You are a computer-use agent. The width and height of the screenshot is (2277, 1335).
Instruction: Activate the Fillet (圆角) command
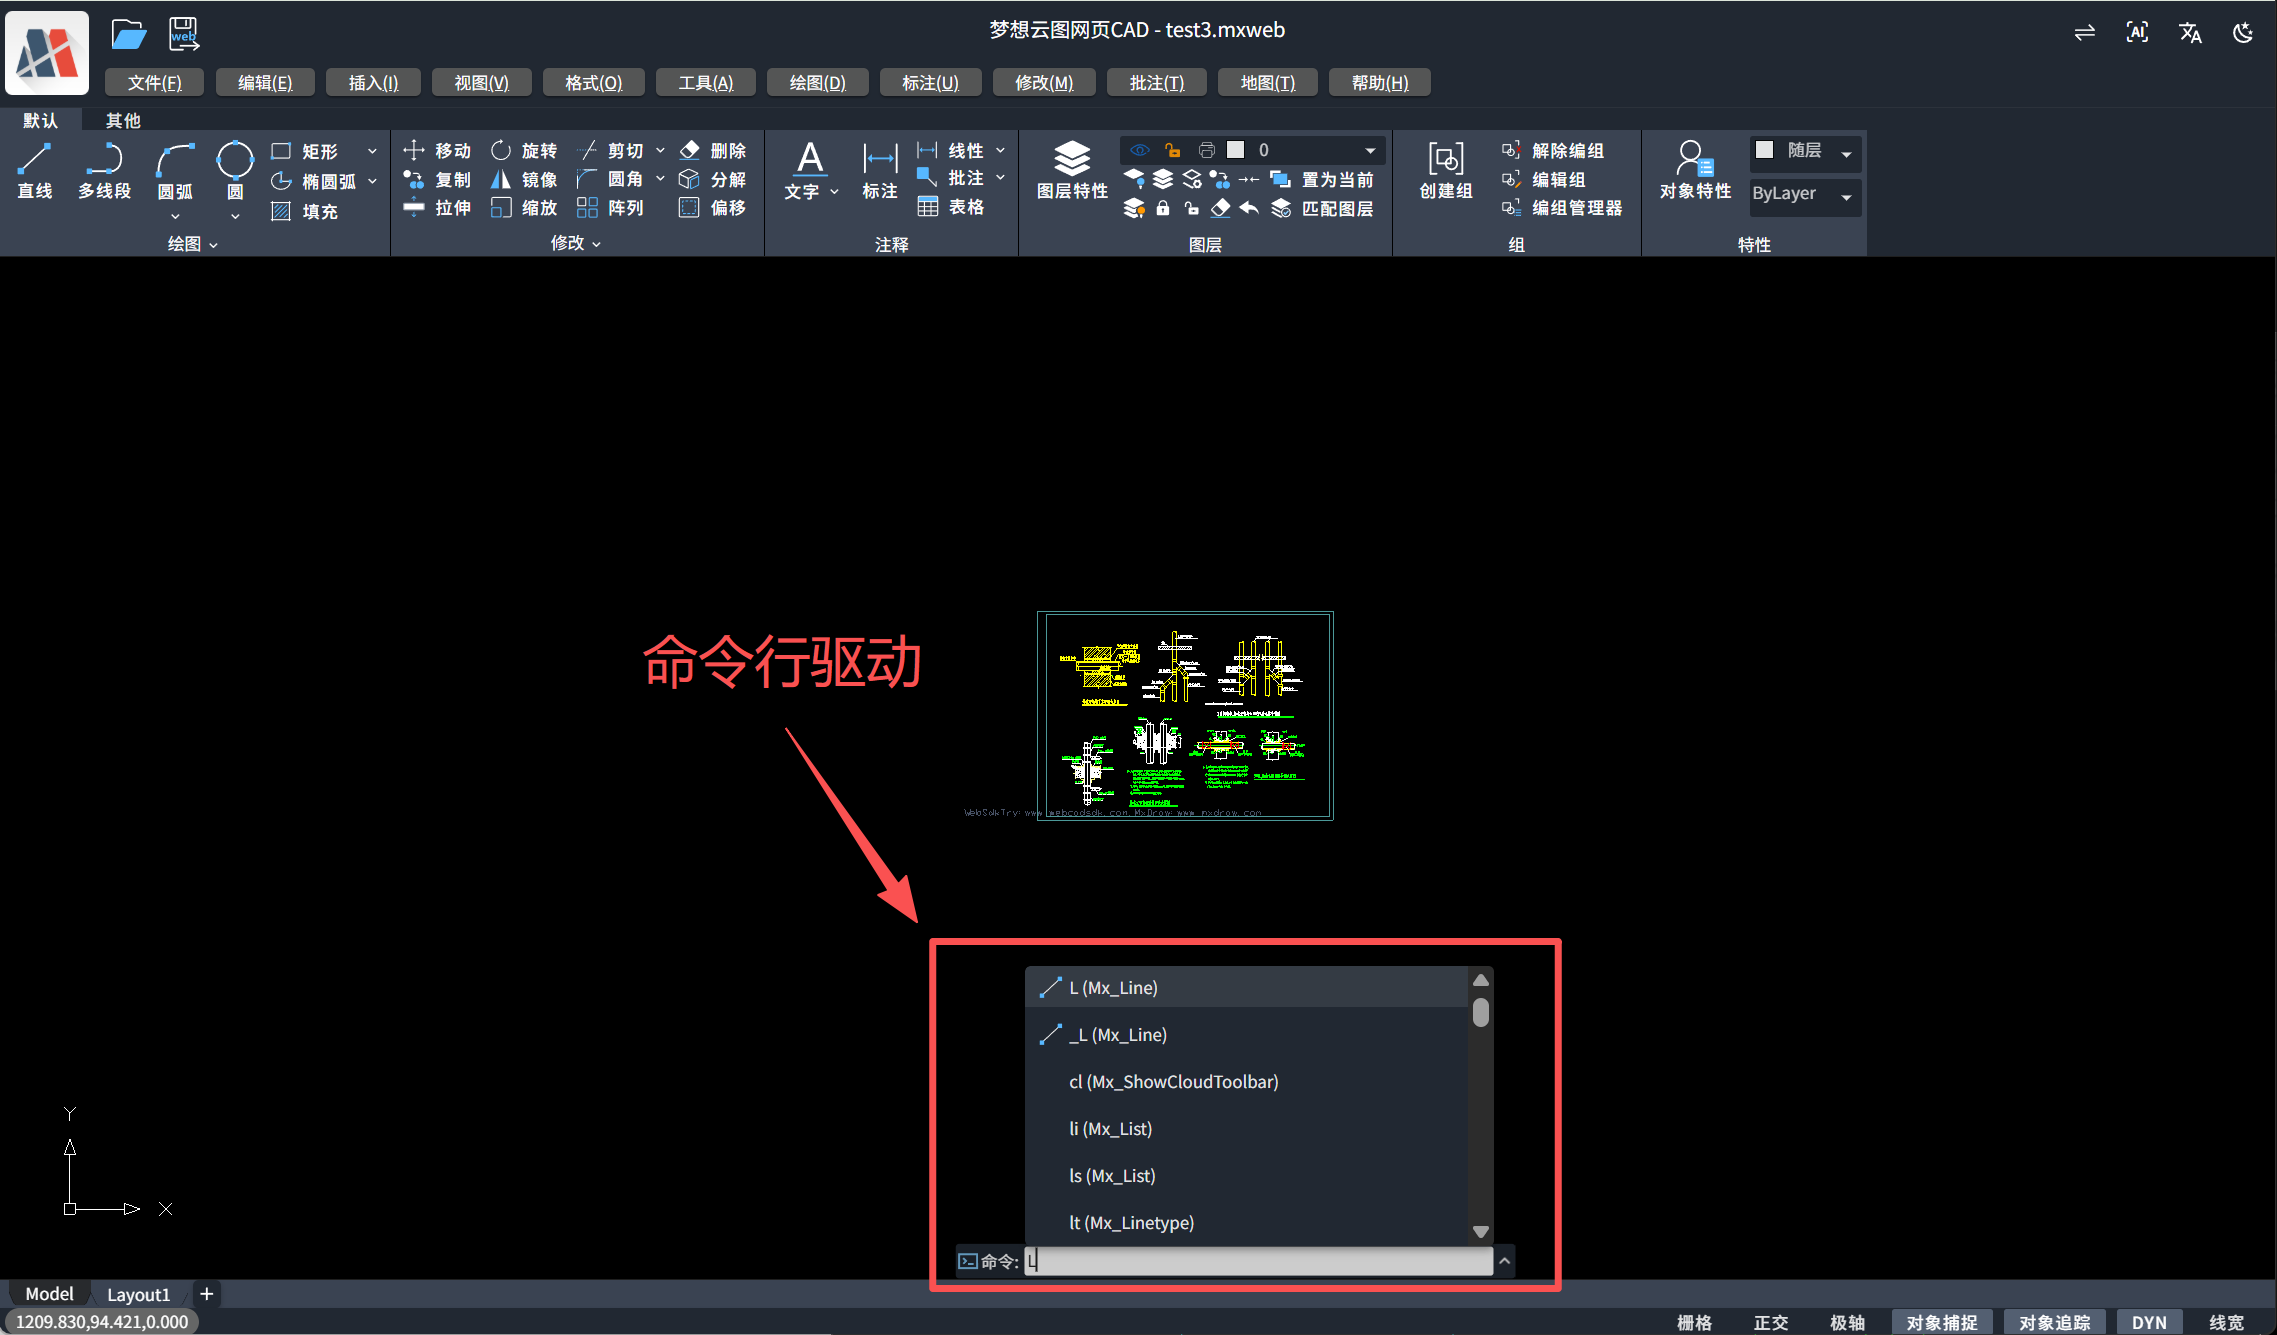[610, 179]
